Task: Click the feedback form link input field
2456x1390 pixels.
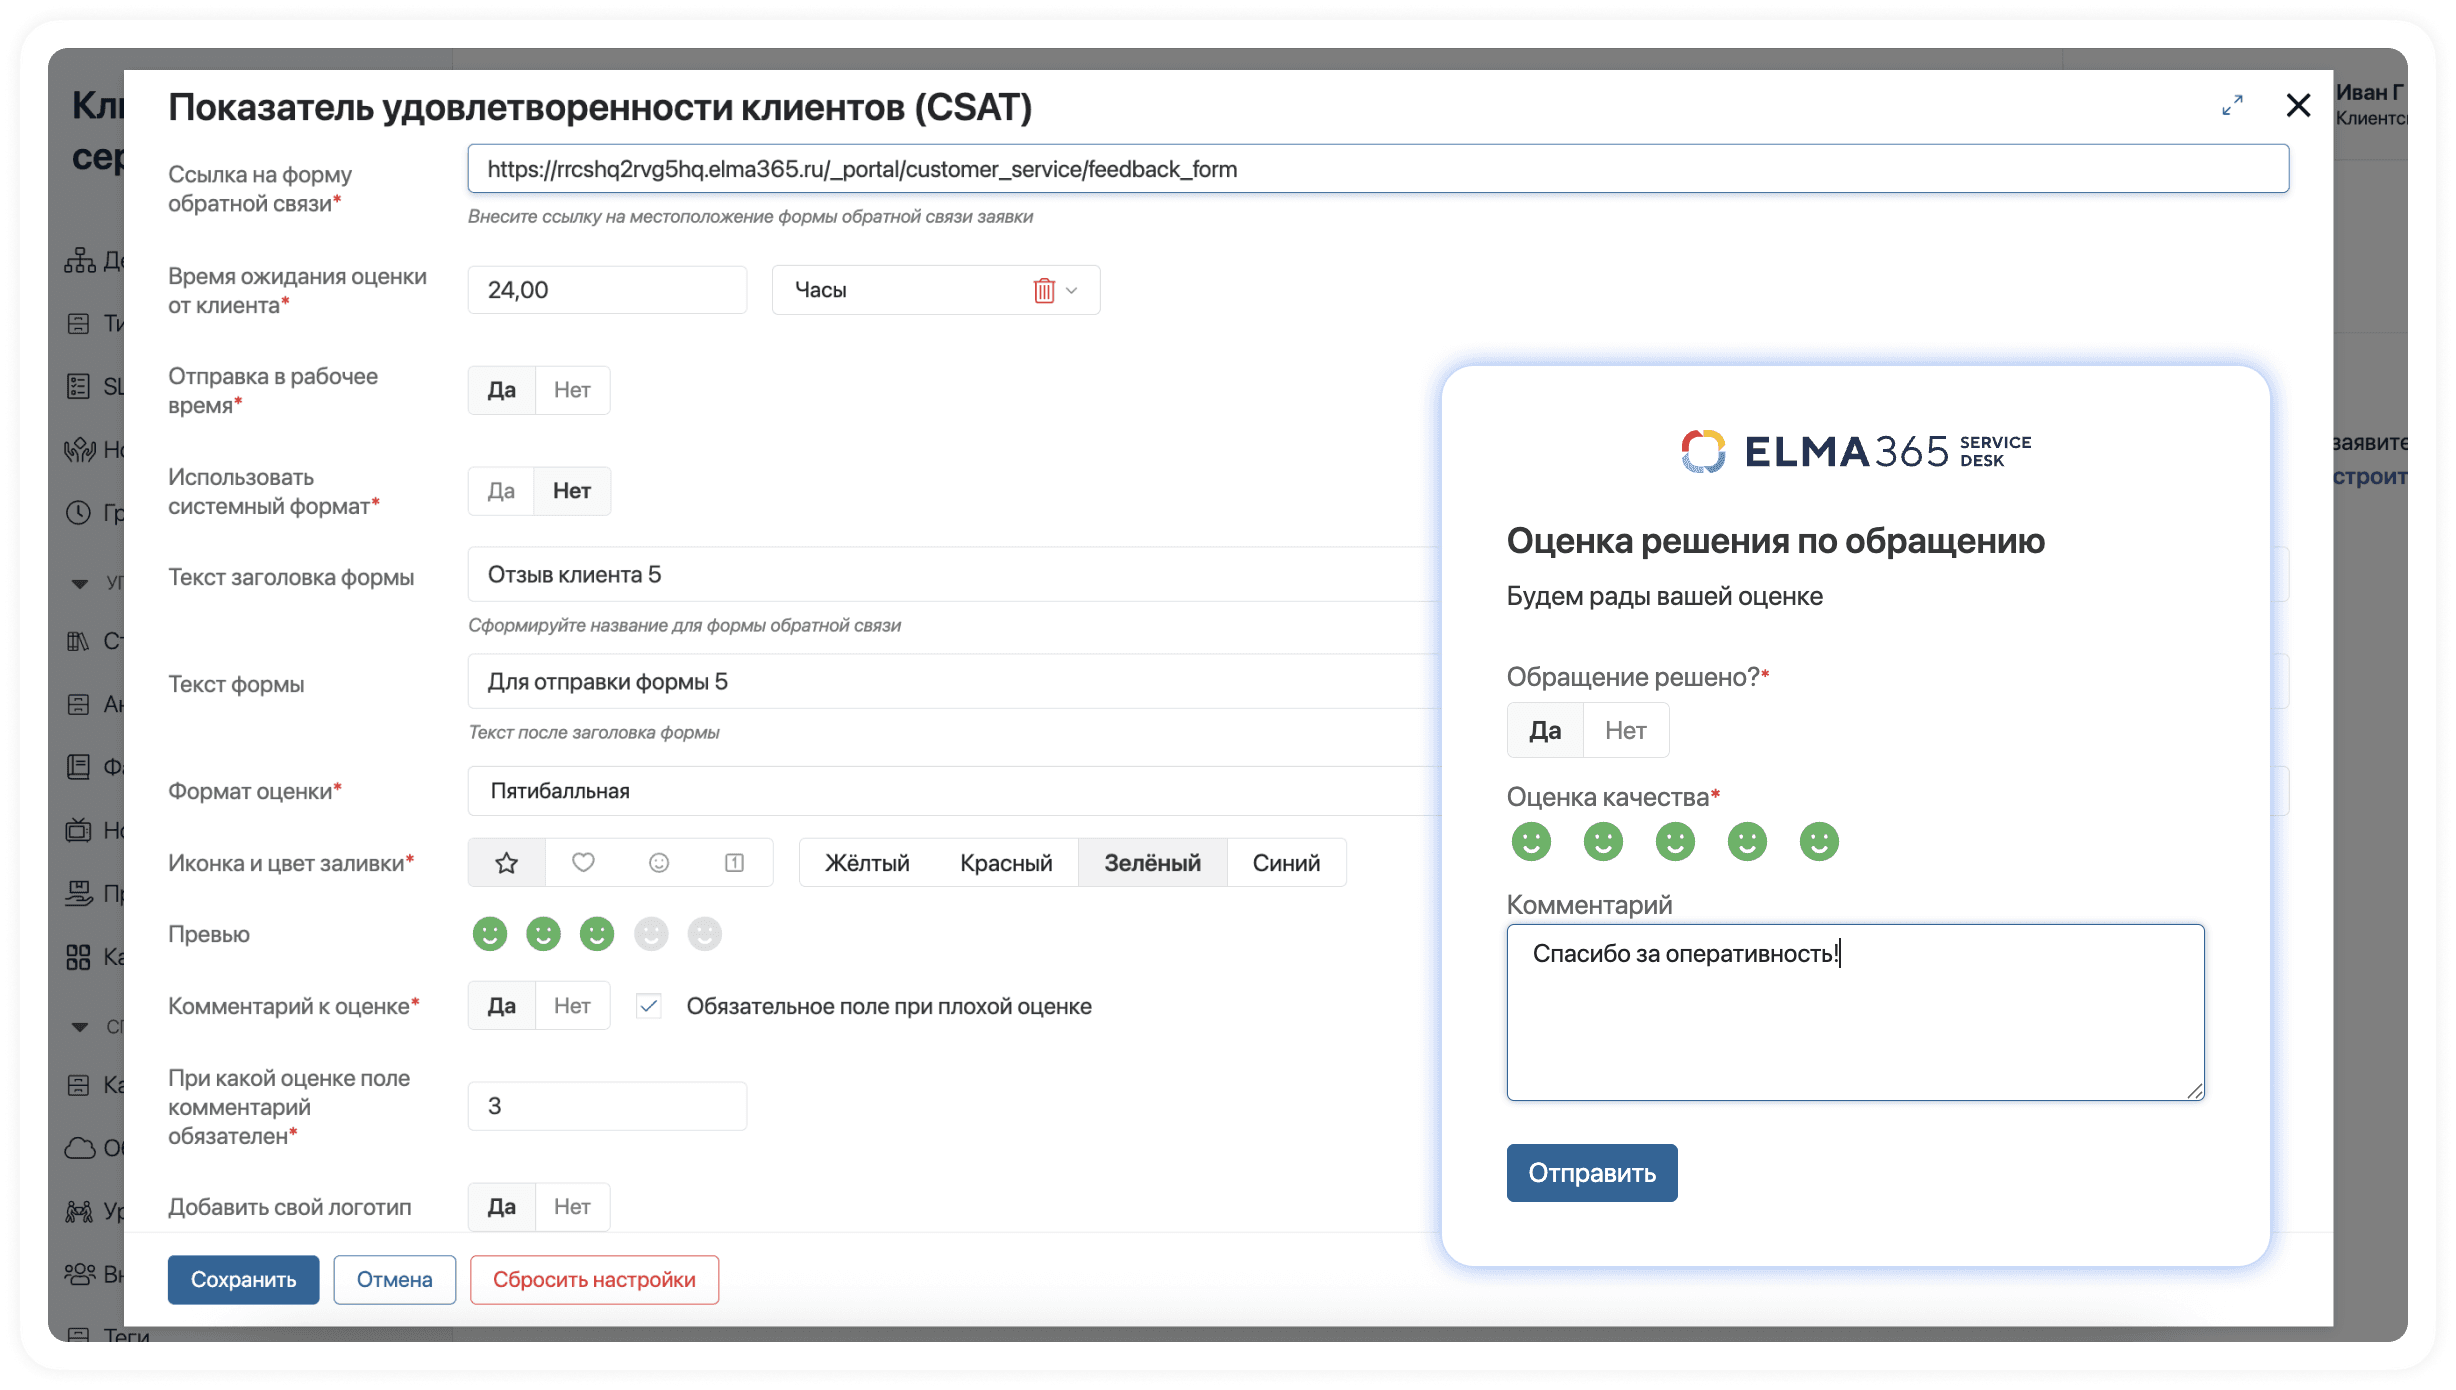Action: 1377,169
